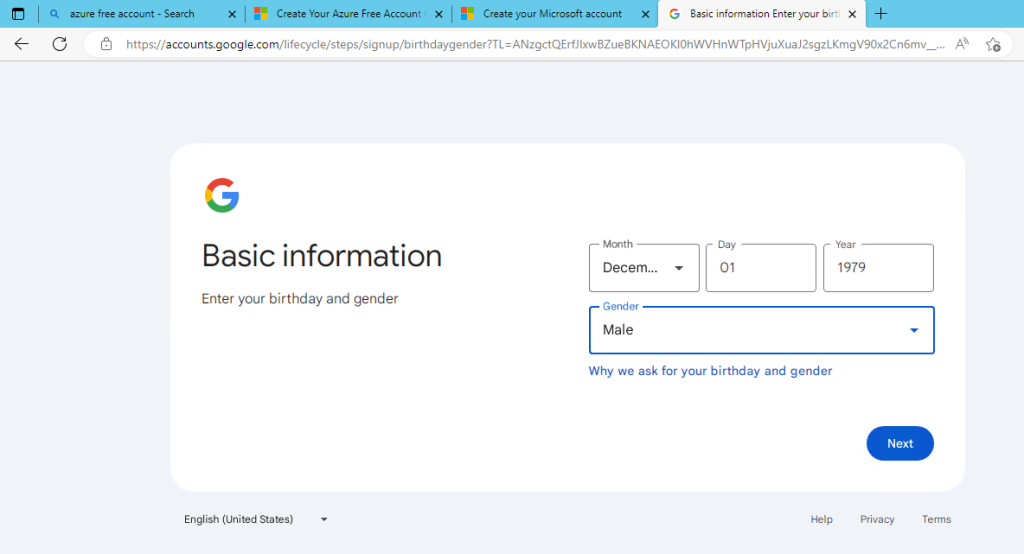The width and height of the screenshot is (1024, 554).
Task: Click the Day input field
Action: click(x=760, y=268)
